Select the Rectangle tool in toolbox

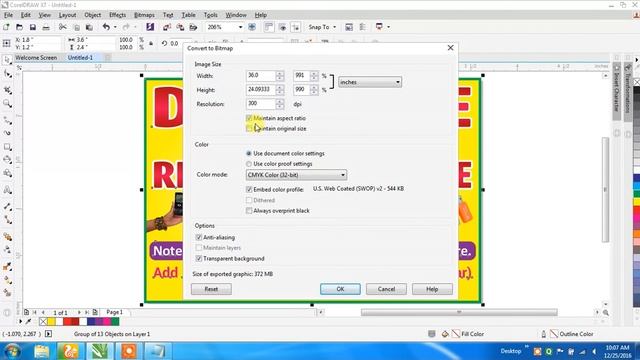point(7,147)
